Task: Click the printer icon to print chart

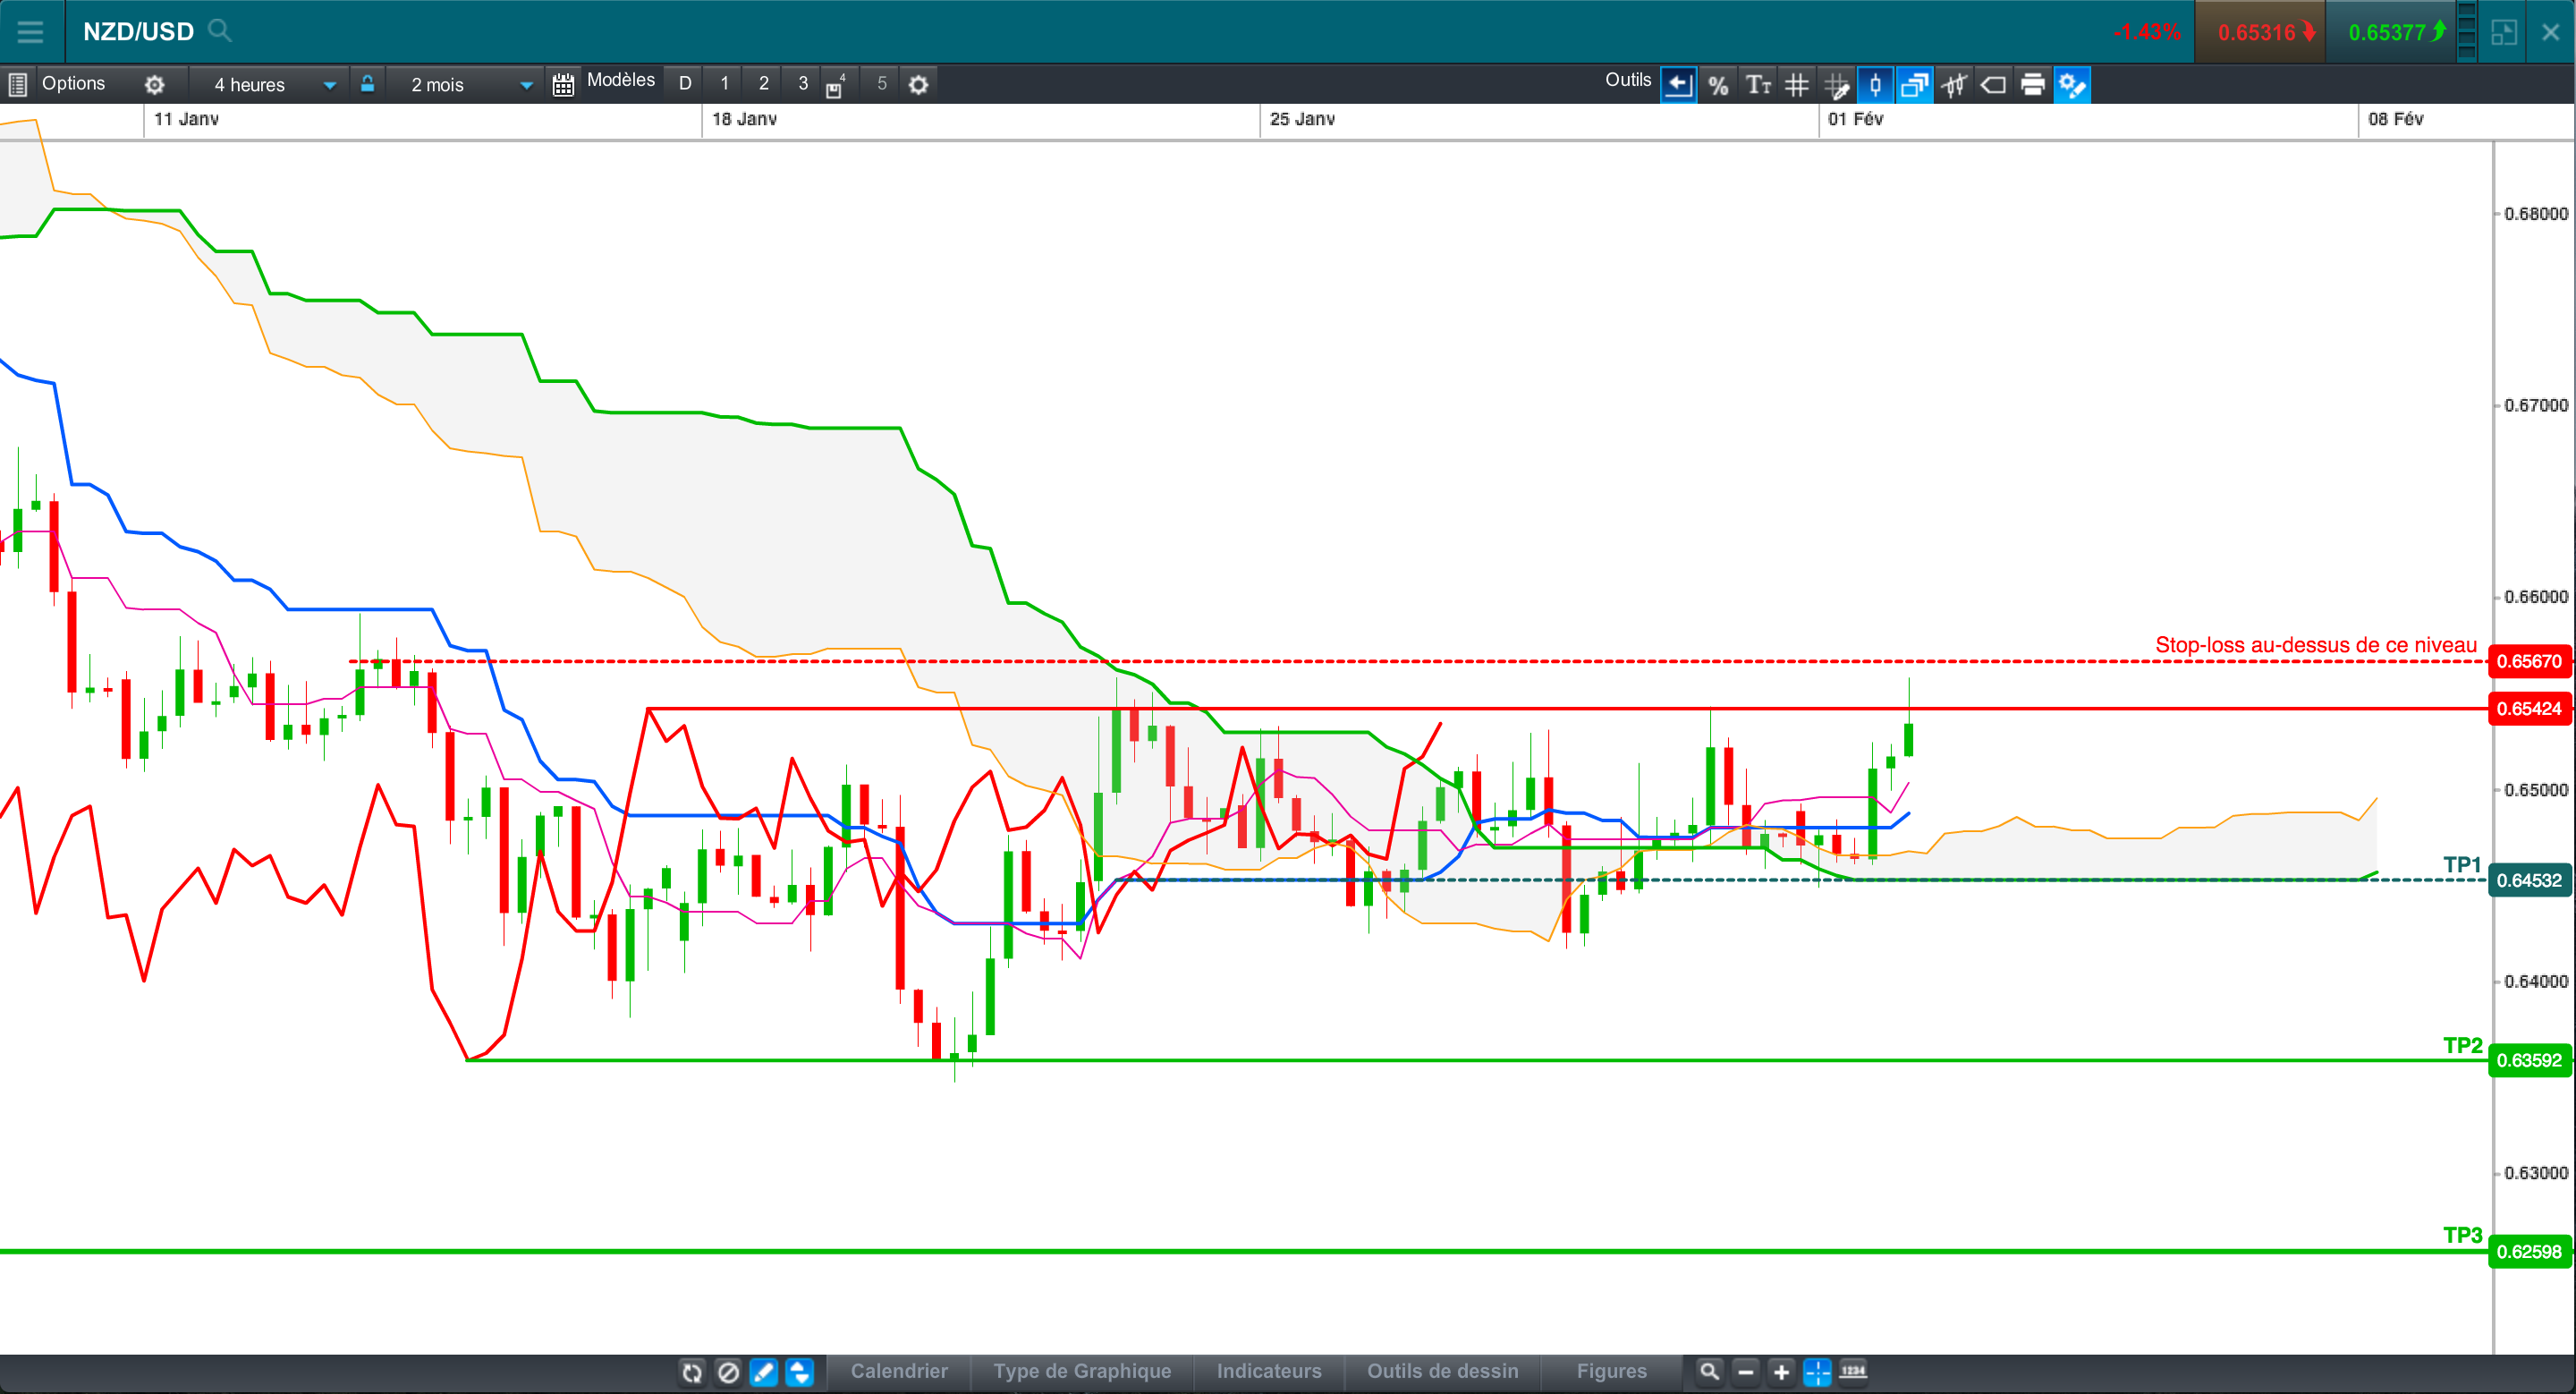Action: click(2032, 85)
